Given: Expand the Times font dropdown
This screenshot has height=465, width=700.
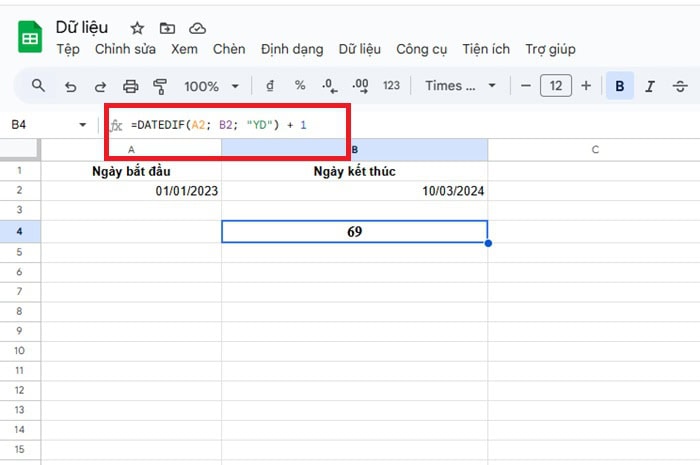Looking at the screenshot, I should pos(459,86).
